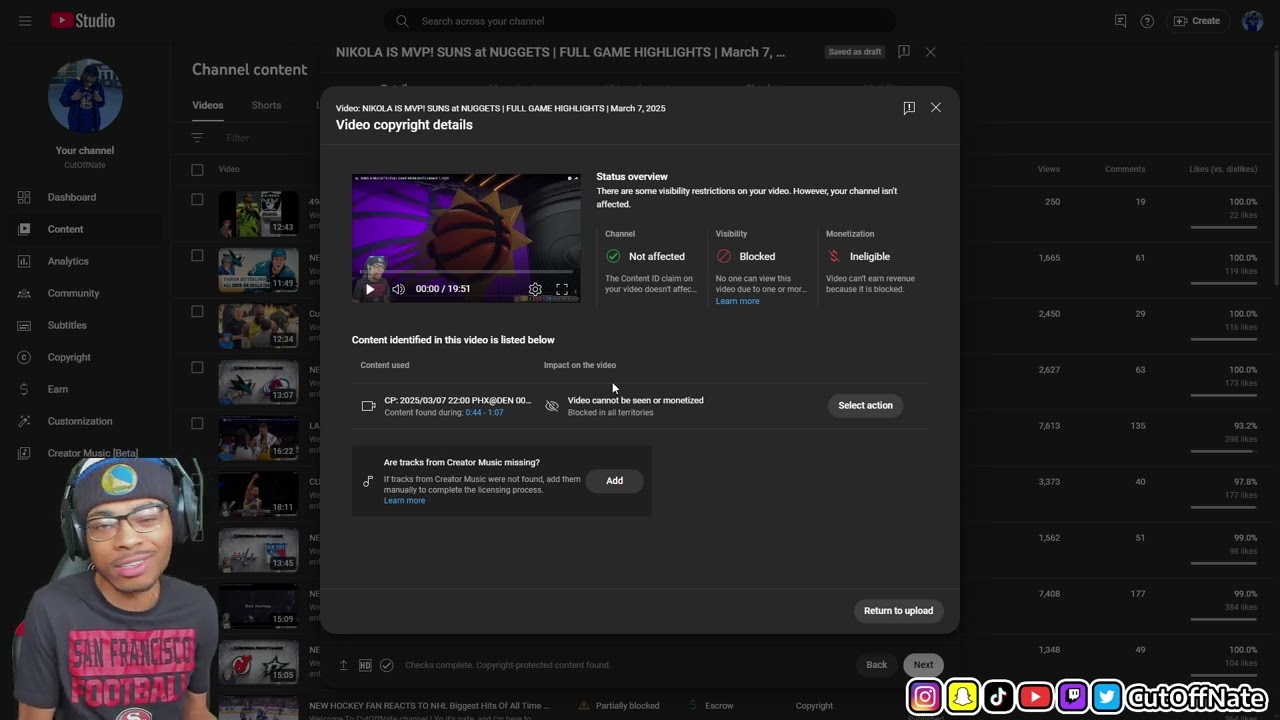Jump to content found timestamp 0:44 - 1:07
Screen dimensions: 1280x720
[484, 412]
